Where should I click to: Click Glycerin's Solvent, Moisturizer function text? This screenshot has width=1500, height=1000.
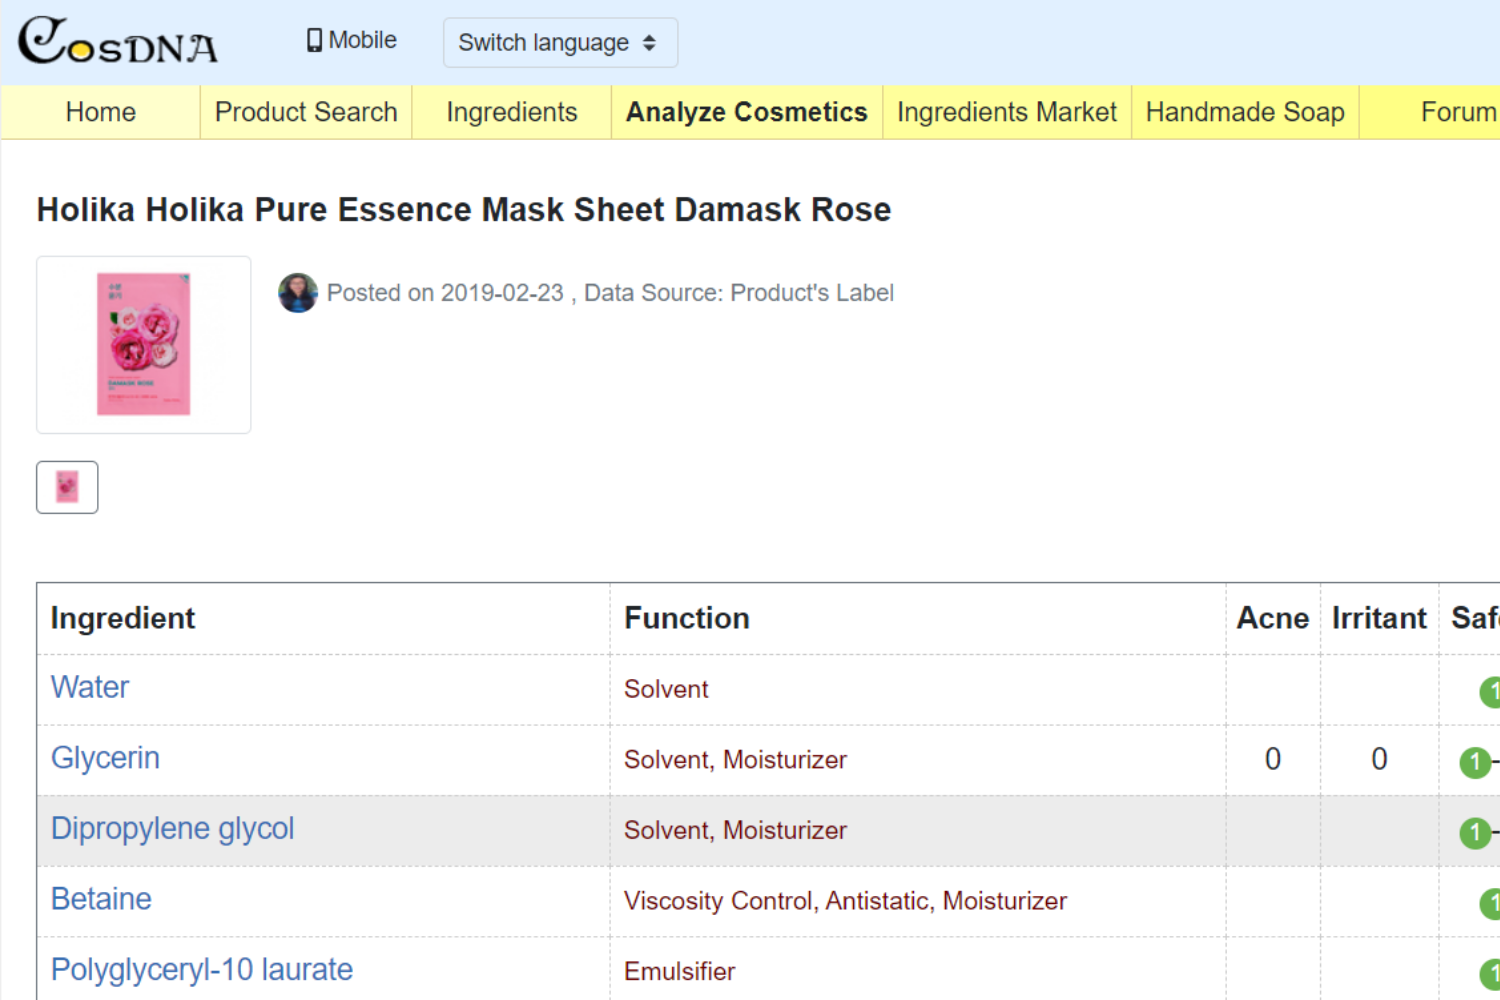point(735,760)
